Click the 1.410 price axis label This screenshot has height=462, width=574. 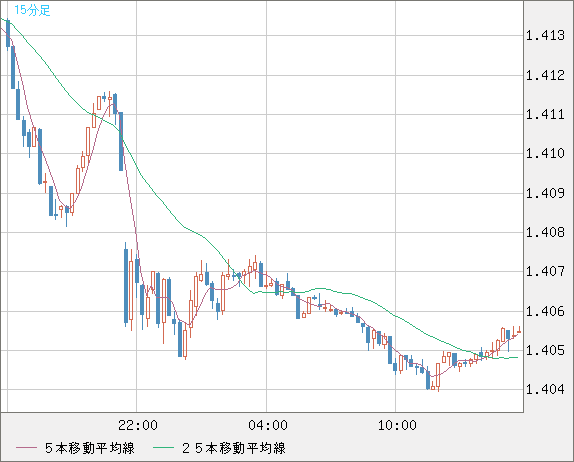pos(545,153)
